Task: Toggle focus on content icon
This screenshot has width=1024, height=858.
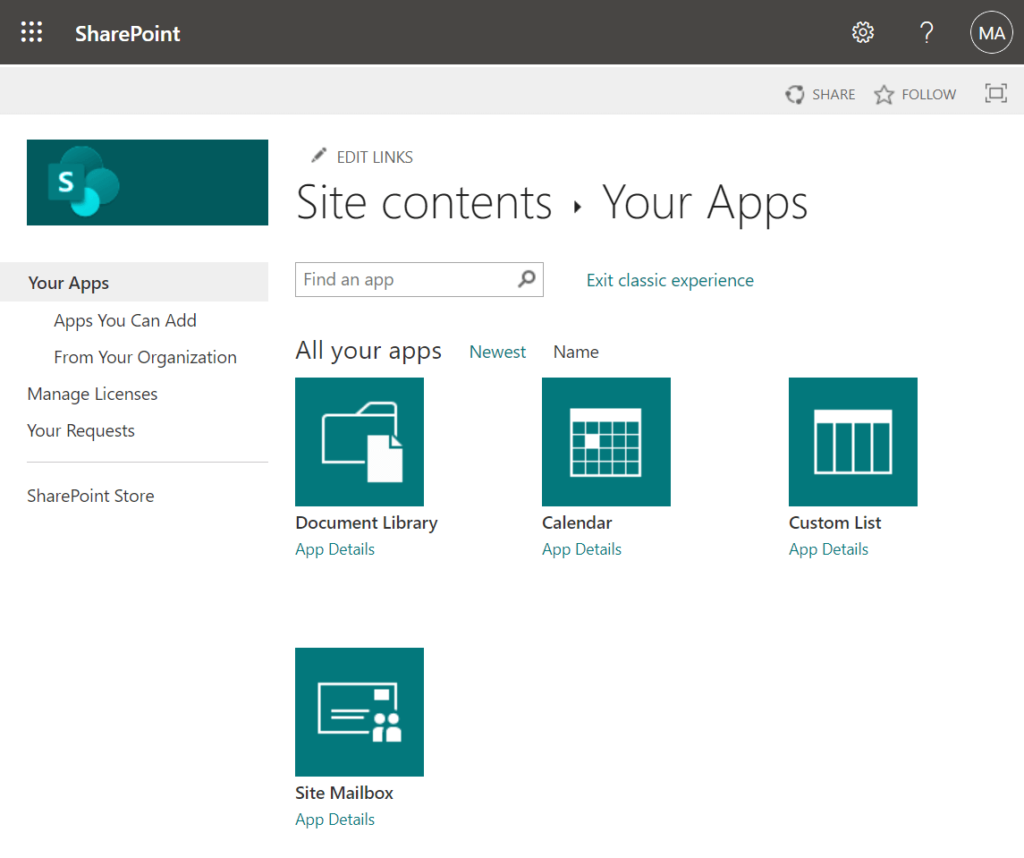Action: coord(995,93)
